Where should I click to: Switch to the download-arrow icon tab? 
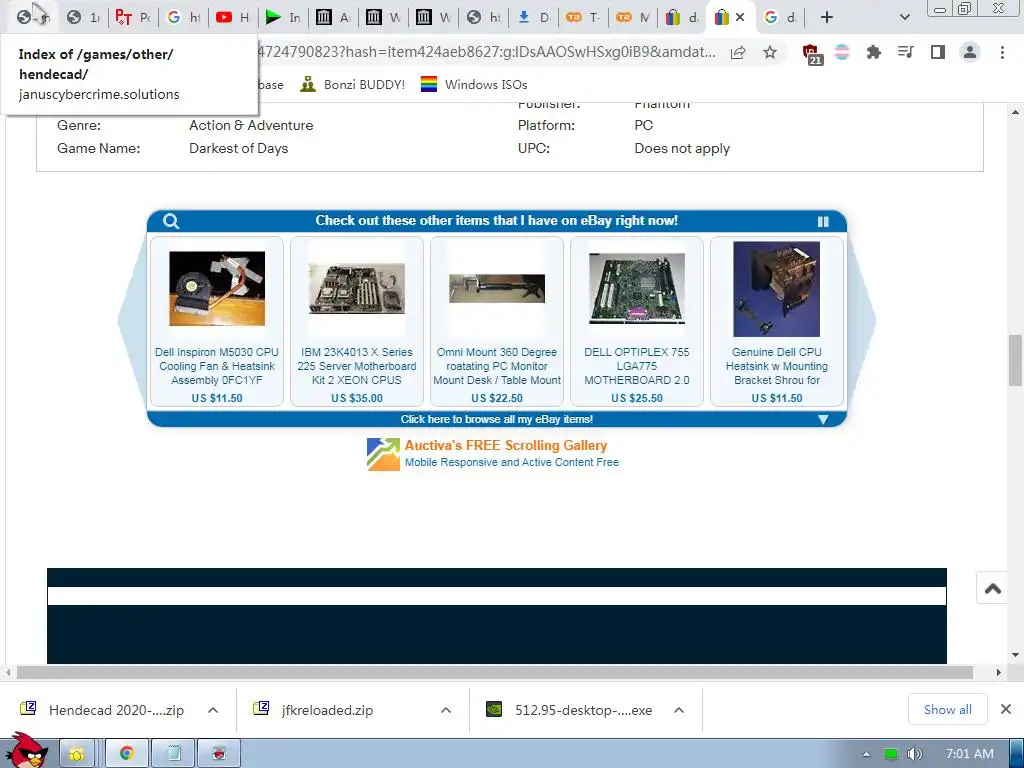tap(534, 18)
